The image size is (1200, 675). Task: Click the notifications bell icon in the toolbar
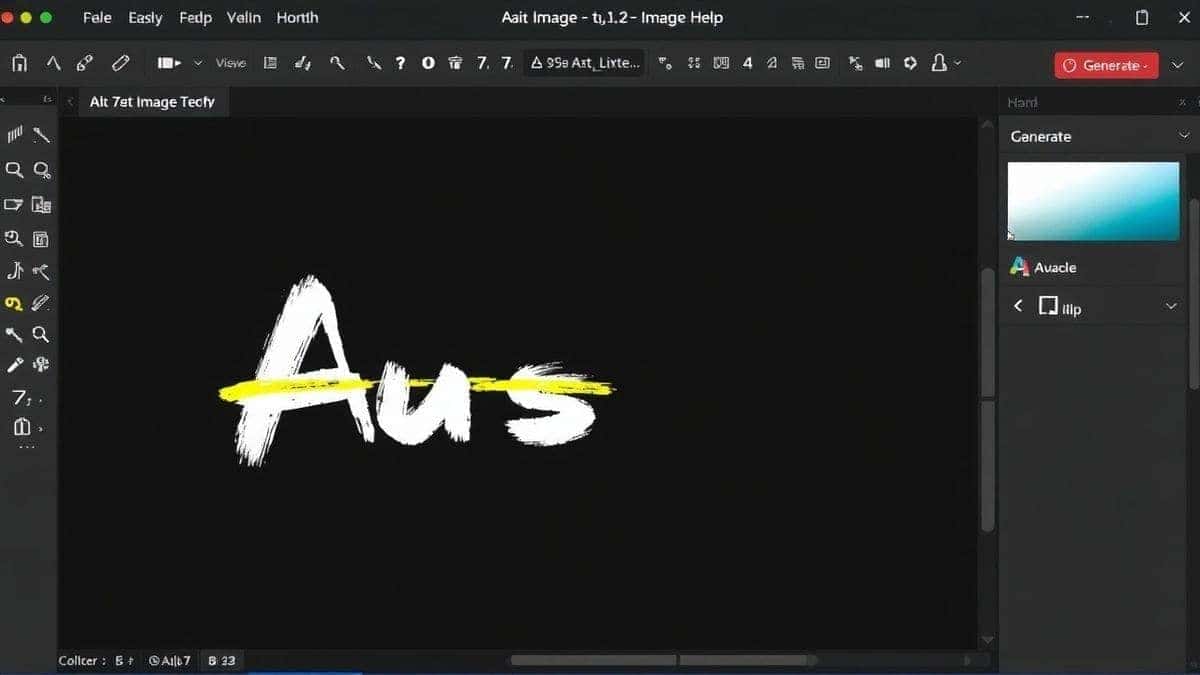(x=939, y=62)
